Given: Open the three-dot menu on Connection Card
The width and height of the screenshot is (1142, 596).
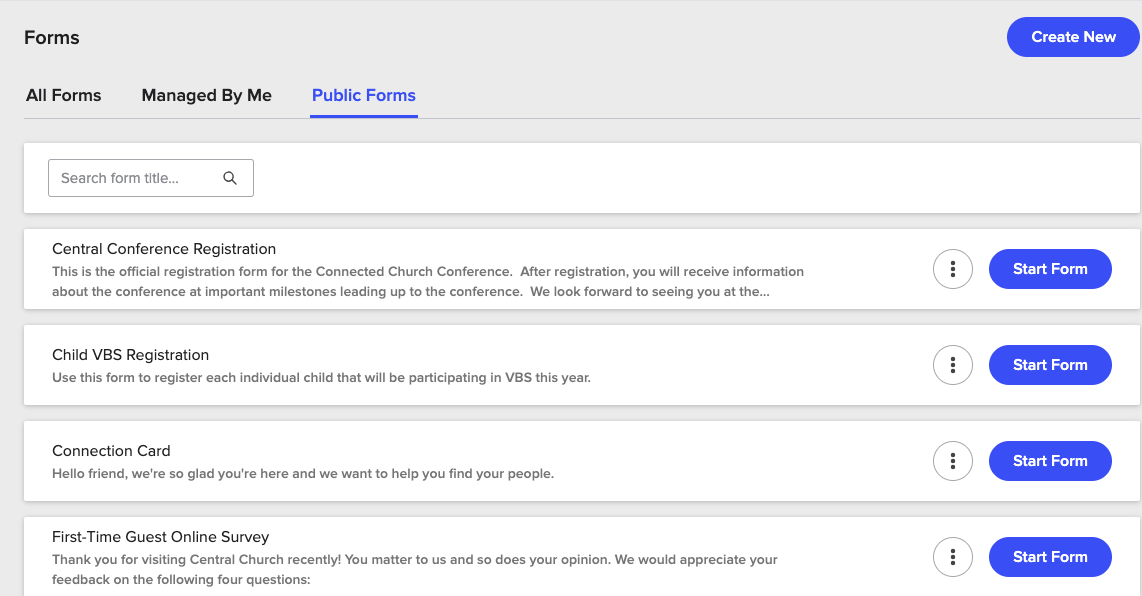Looking at the screenshot, I should pos(952,460).
